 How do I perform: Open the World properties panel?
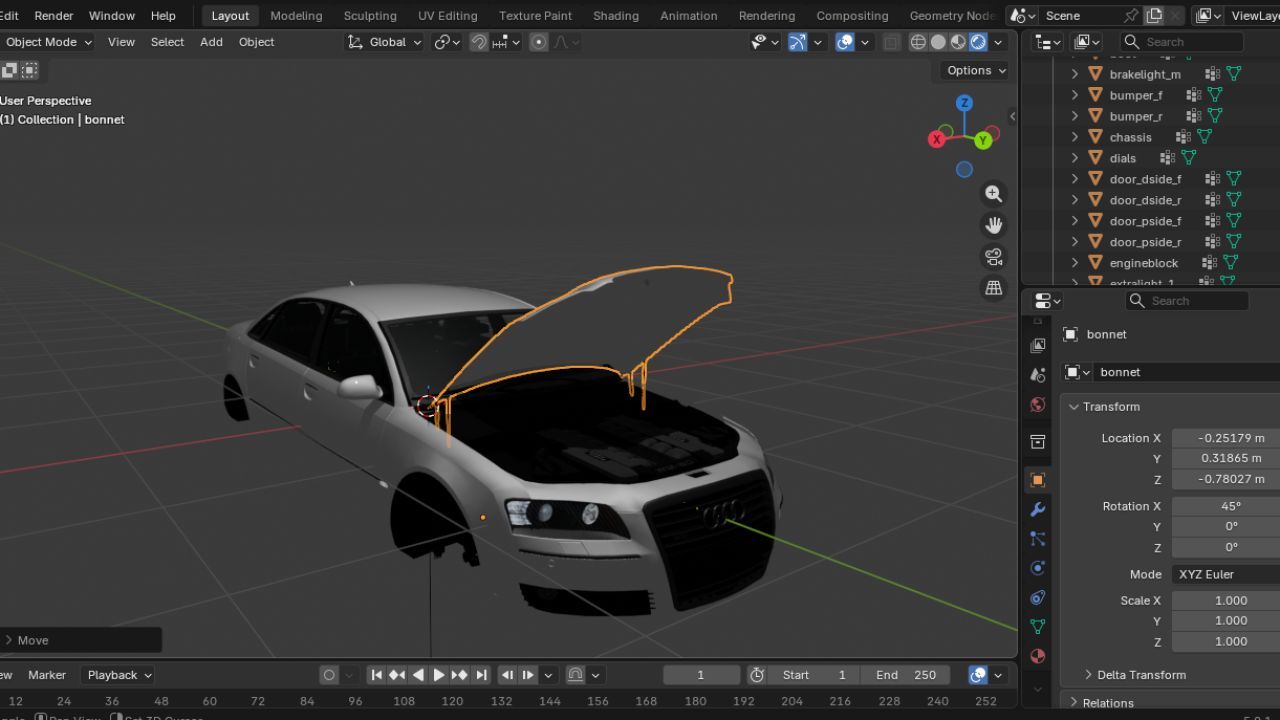1037,406
